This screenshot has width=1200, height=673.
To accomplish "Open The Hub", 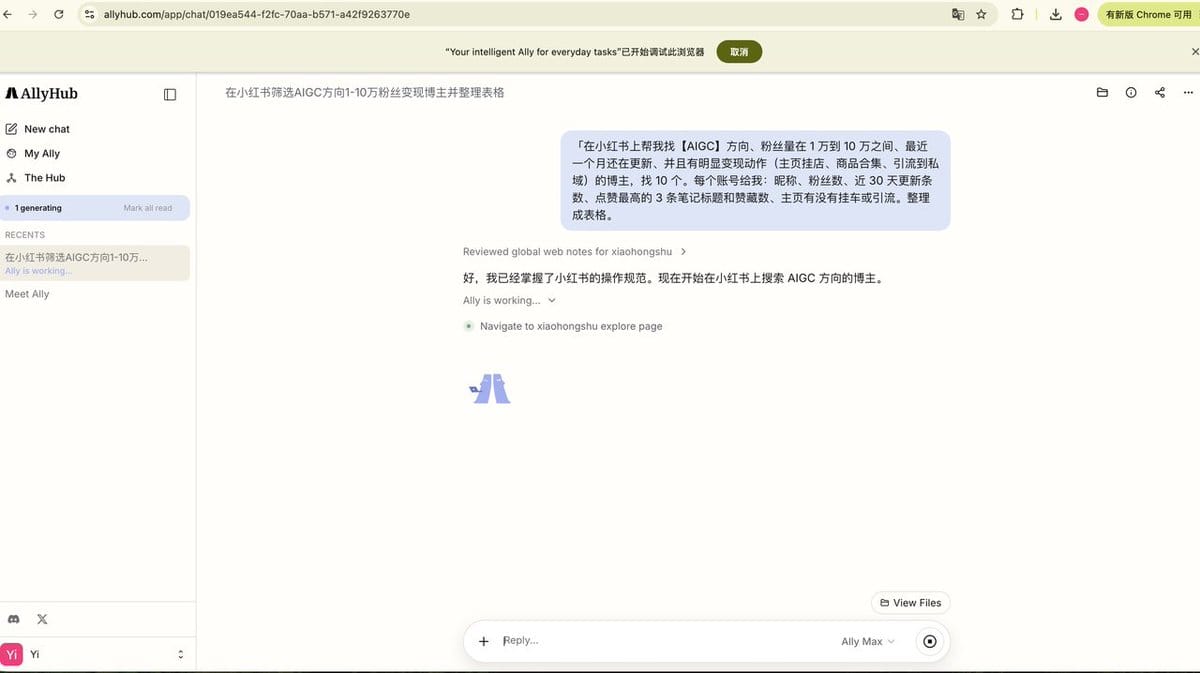I will [x=36, y=178].
